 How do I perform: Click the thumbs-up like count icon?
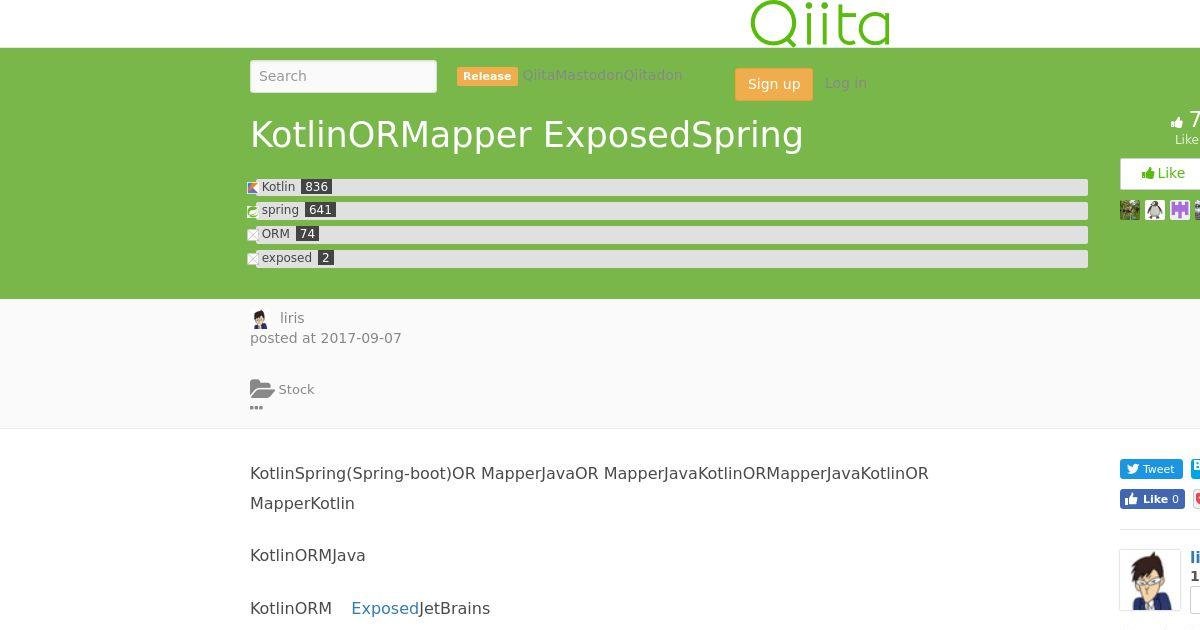(x=1177, y=123)
